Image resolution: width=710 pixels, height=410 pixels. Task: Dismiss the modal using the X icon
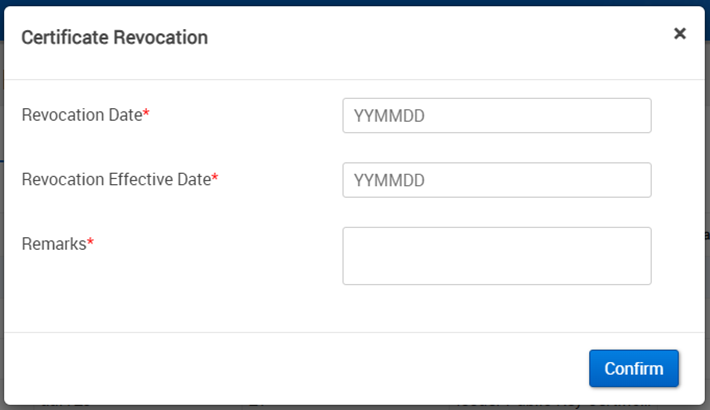point(680,34)
